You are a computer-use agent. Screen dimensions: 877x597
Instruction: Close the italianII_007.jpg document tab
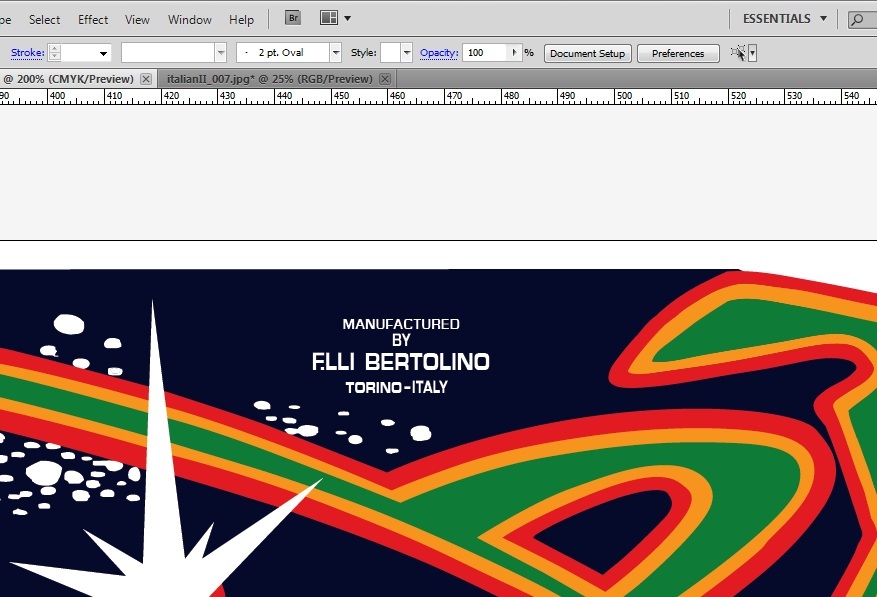(x=385, y=79)
